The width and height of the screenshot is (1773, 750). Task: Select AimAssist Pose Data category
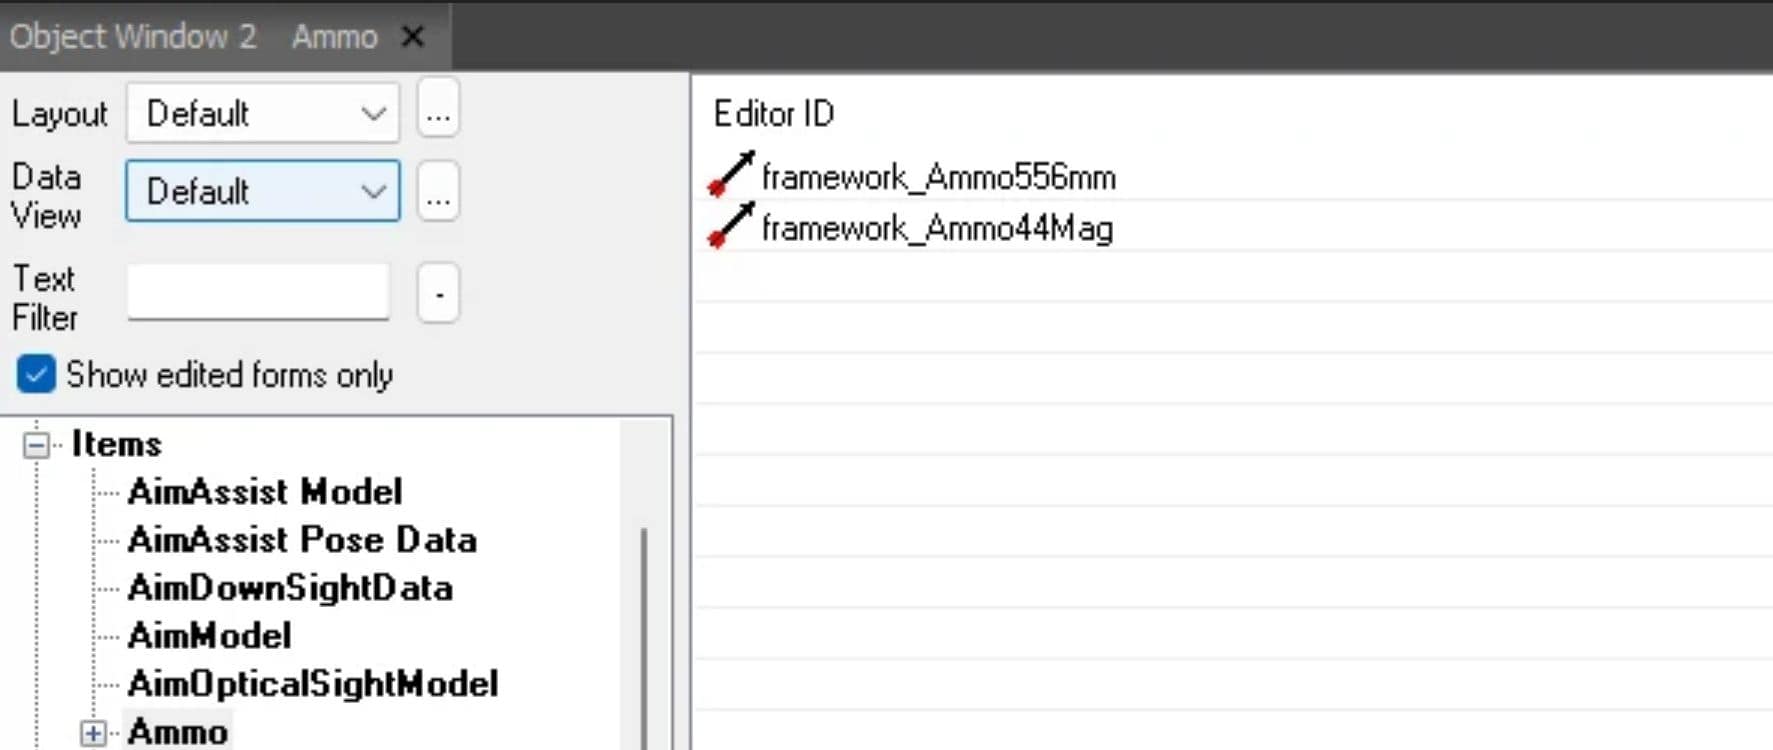302,540
